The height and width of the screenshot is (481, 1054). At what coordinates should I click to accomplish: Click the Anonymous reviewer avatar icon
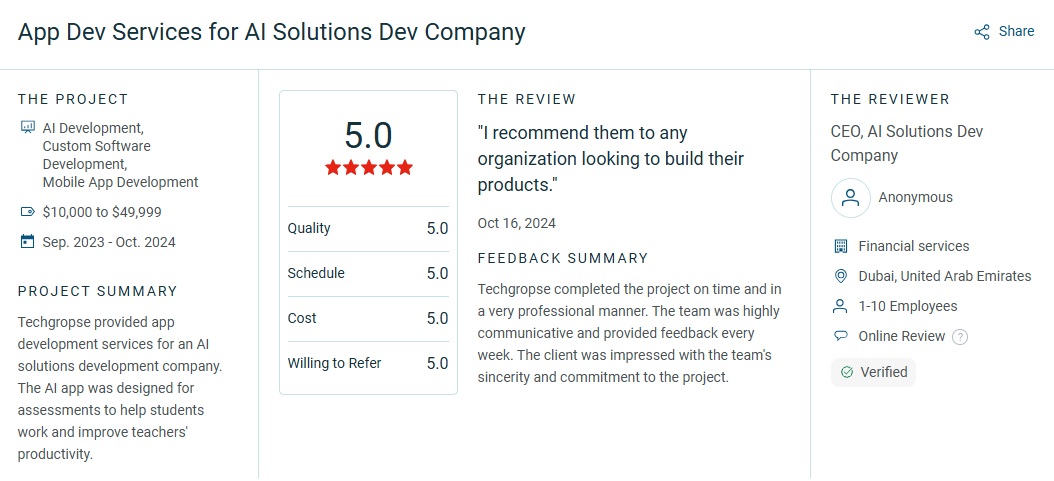pos(850,198)
